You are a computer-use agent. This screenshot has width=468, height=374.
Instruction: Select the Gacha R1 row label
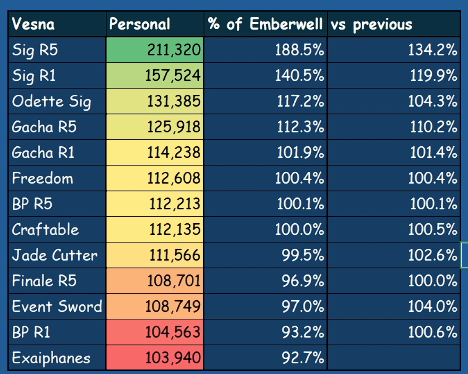(57, 152)
